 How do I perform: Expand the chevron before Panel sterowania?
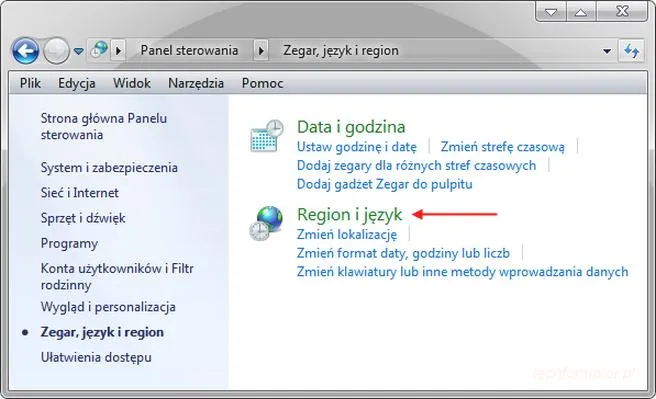(x=118, y=51)
